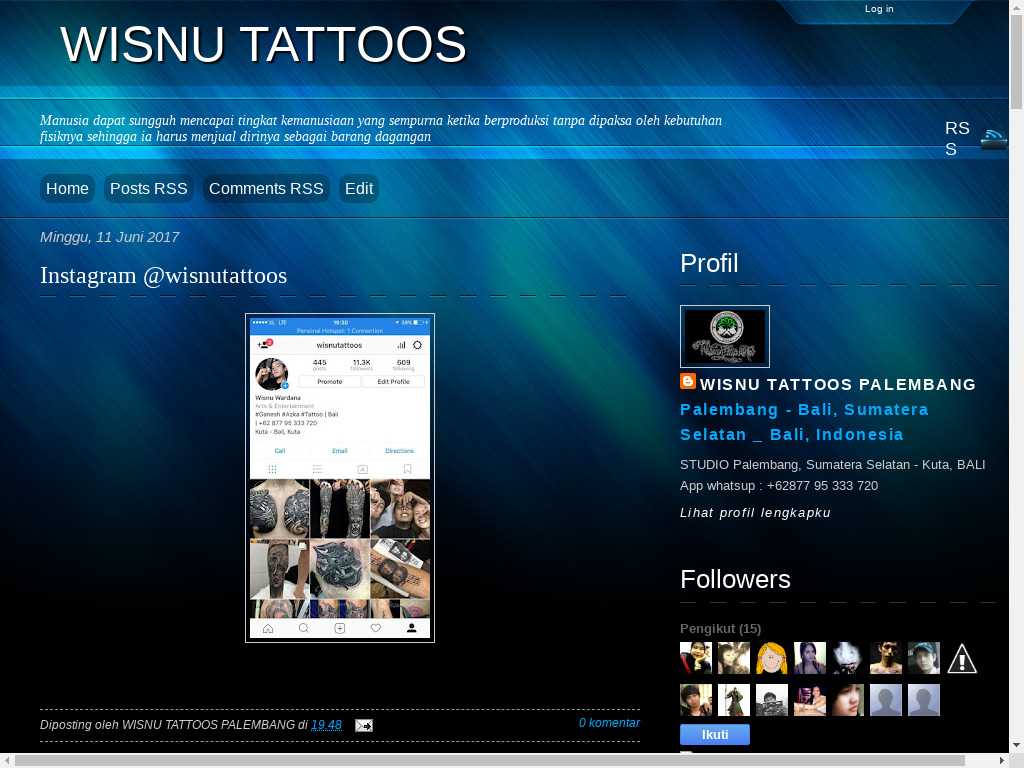Click the Log in link

pos(879,8)
